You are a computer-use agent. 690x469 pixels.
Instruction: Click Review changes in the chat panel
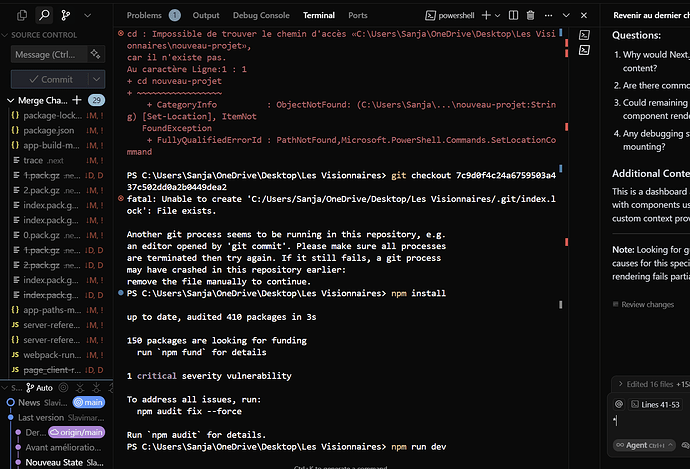click(643, 304)
